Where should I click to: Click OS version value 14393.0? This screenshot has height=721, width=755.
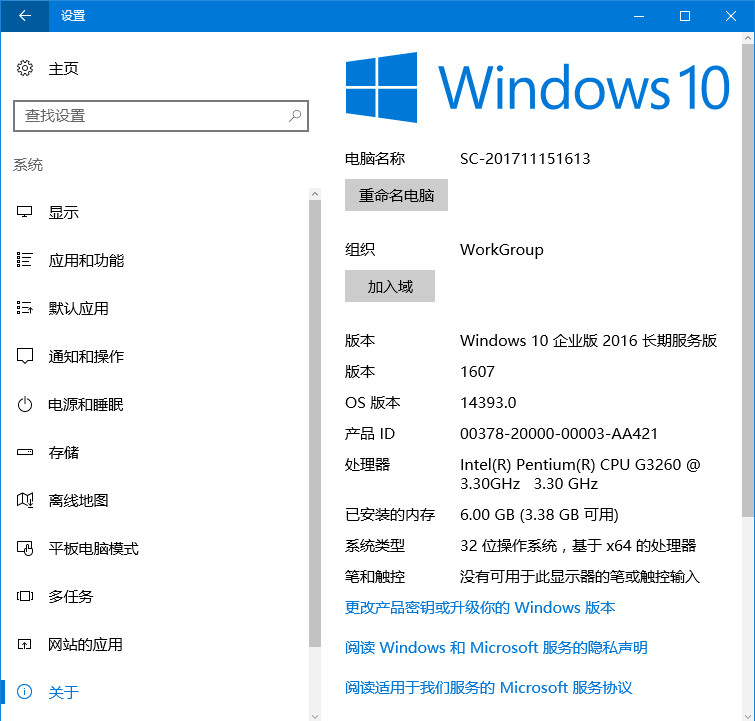(488, 403)
